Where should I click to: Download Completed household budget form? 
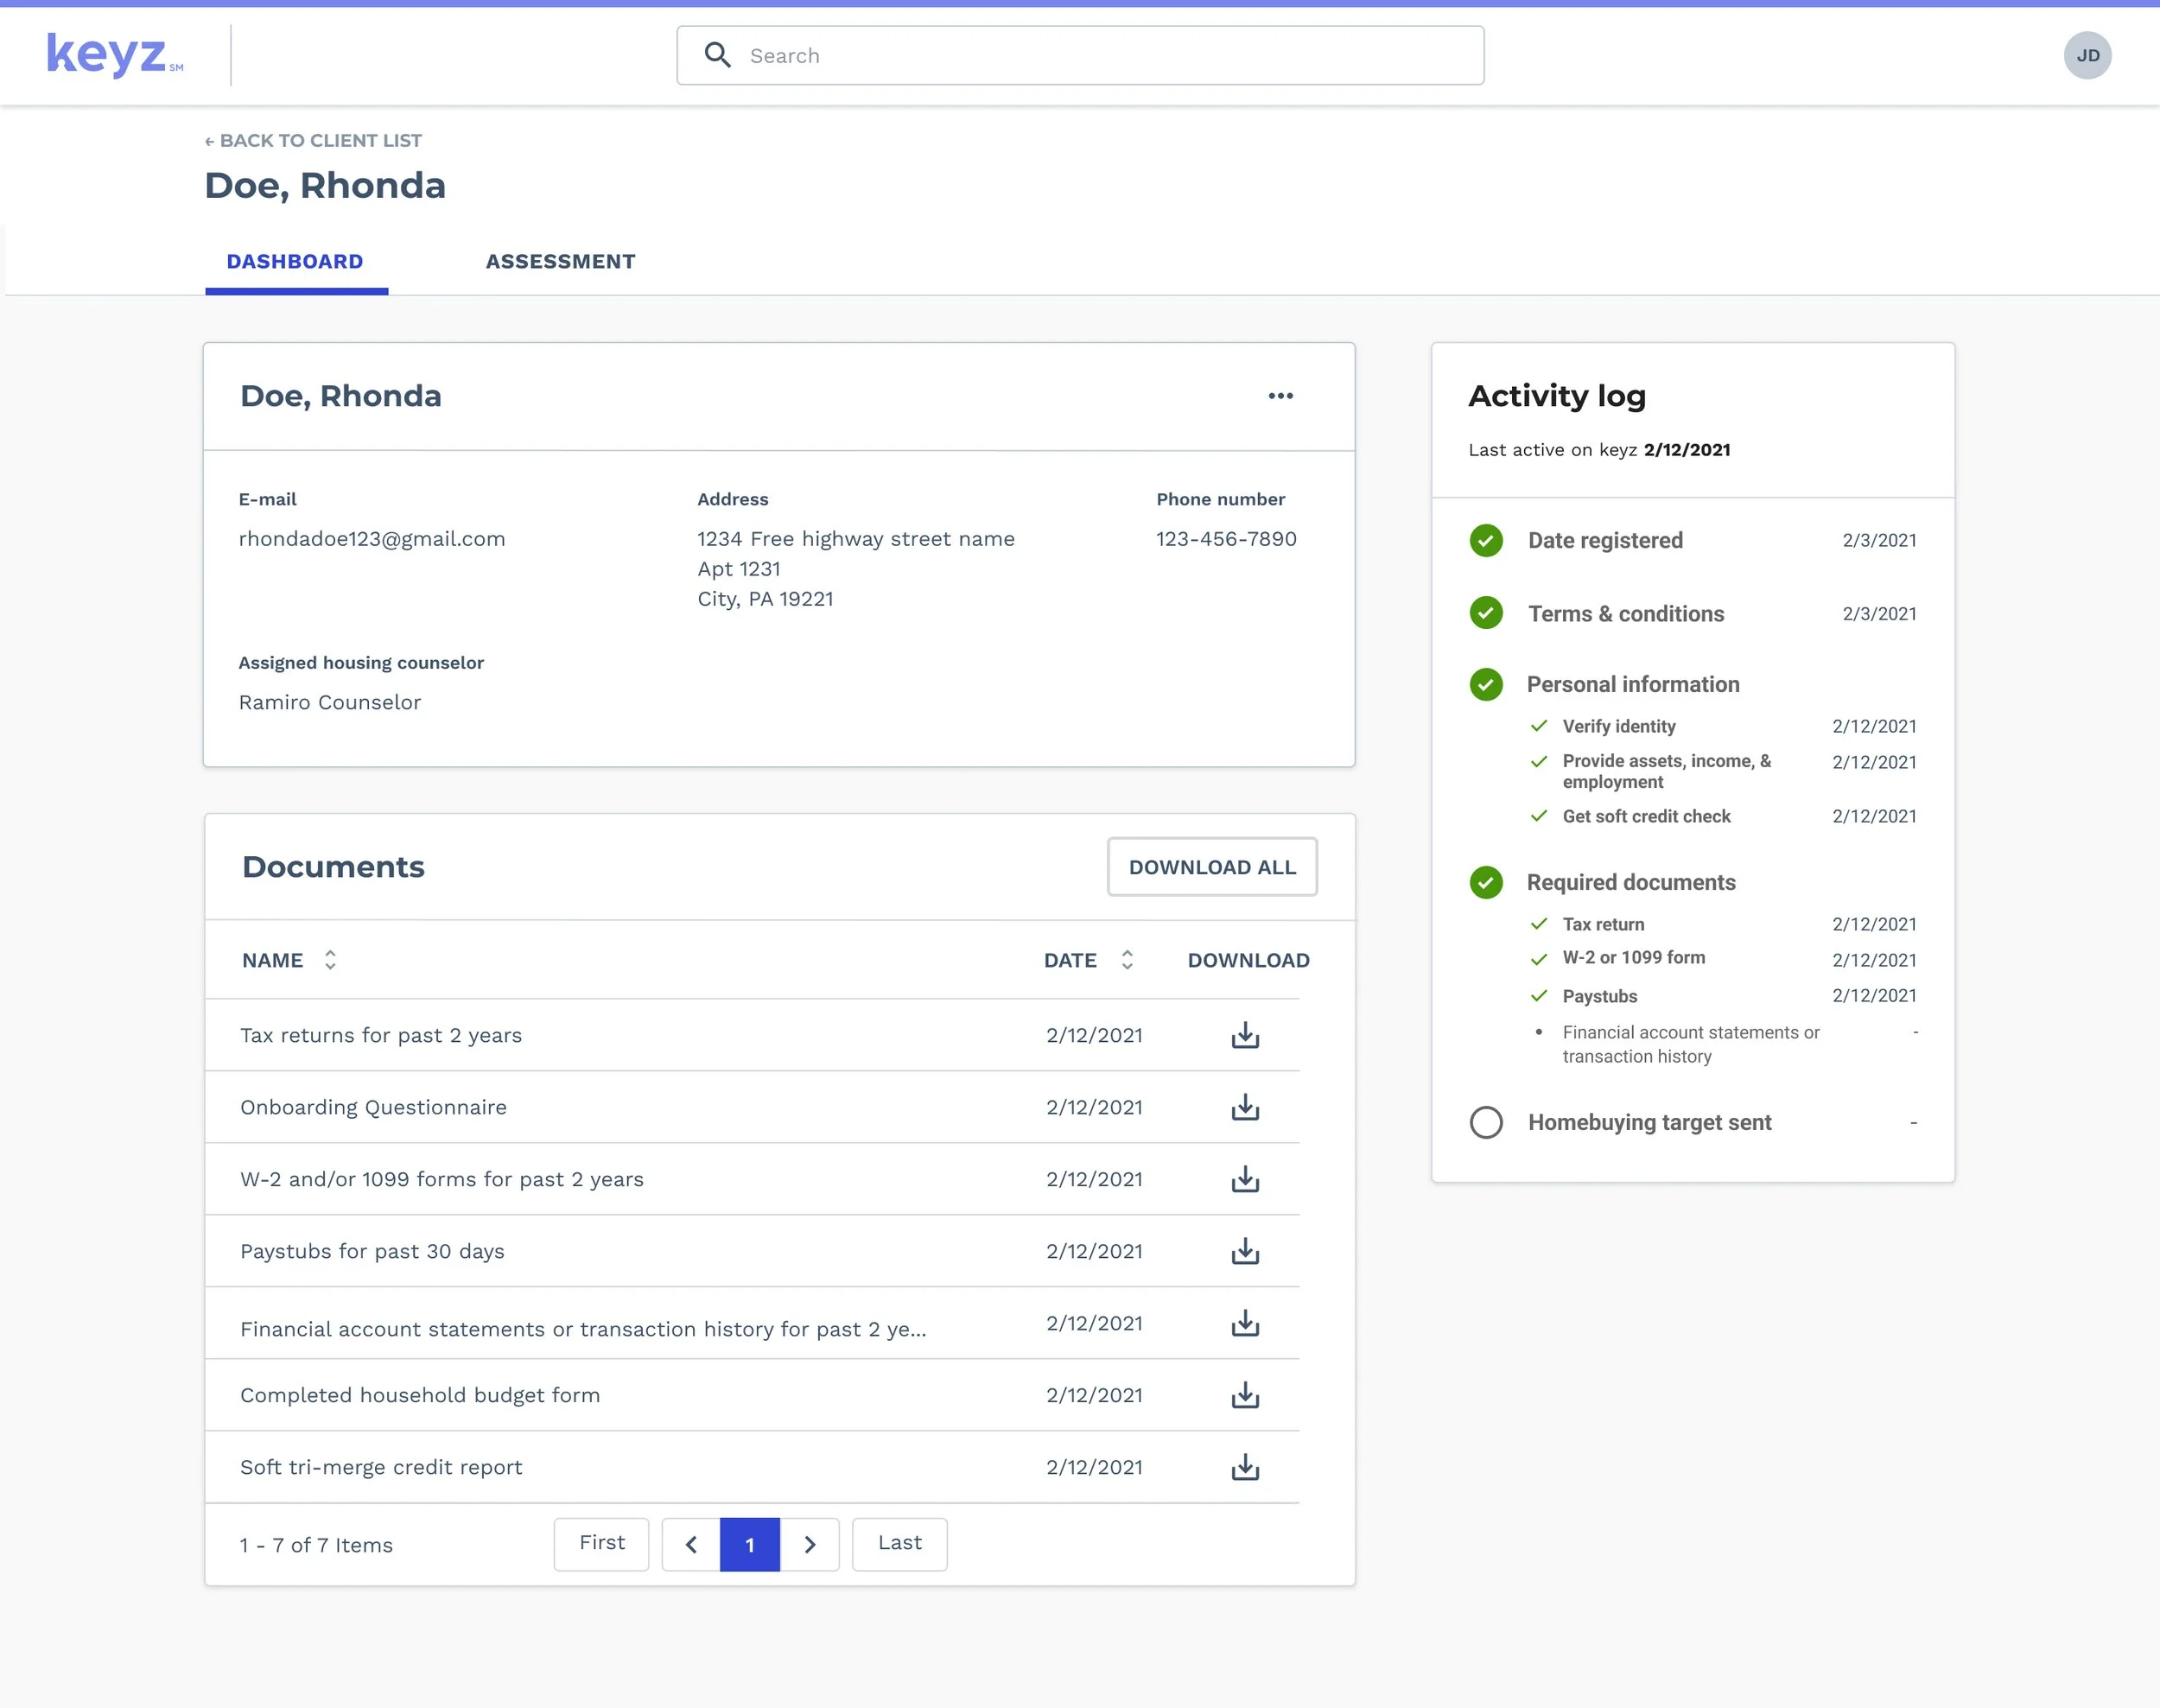pyautogui.click(x=1245, y=1395)
